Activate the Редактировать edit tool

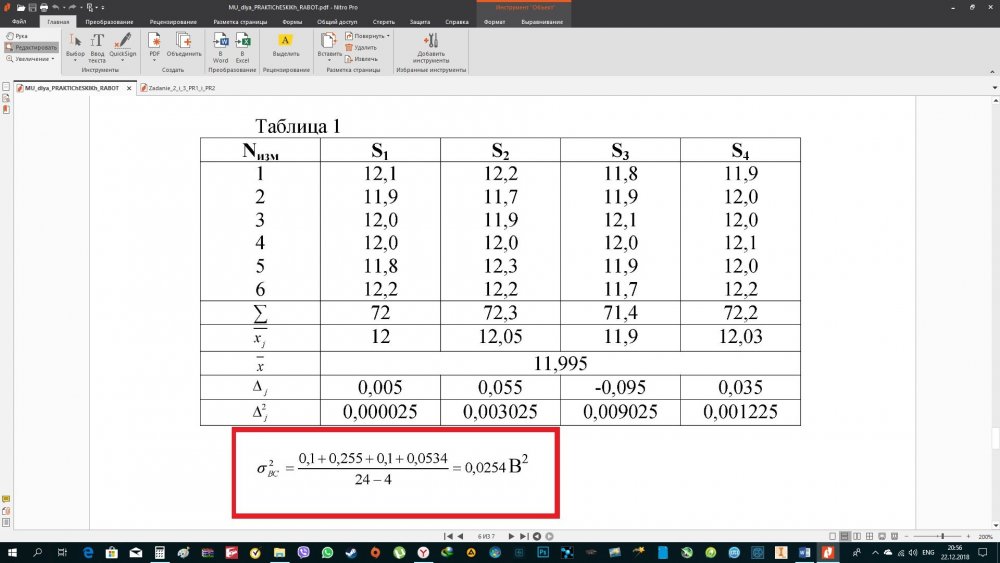click(x=31, y=47)
